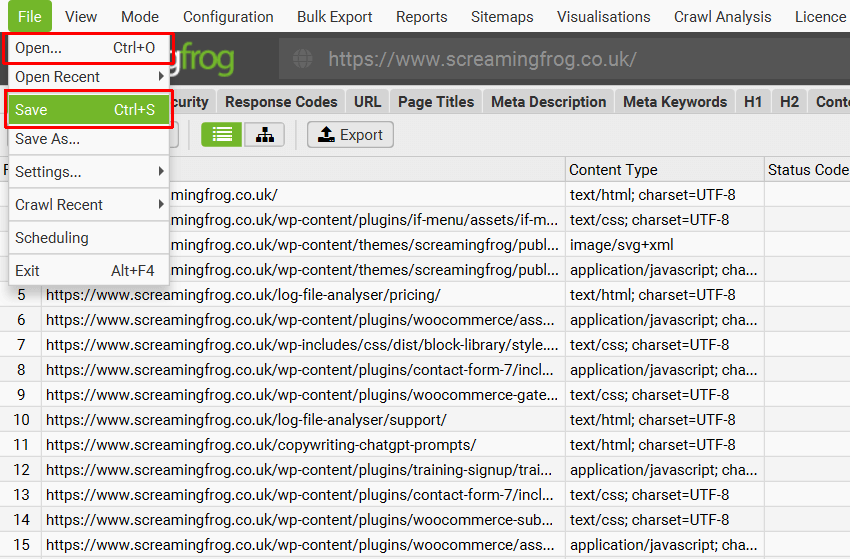Choose Save As... menu entry
The image size is (850, 559).
pyautogui.click(x=89, y=139)
